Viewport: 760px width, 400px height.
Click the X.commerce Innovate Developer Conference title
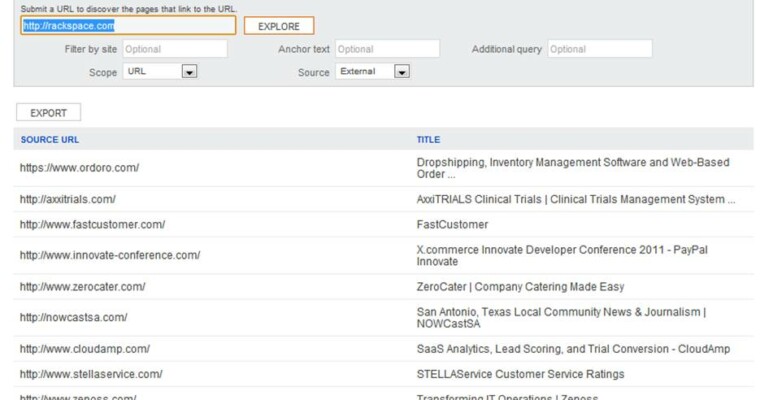(x=562, y=256)
